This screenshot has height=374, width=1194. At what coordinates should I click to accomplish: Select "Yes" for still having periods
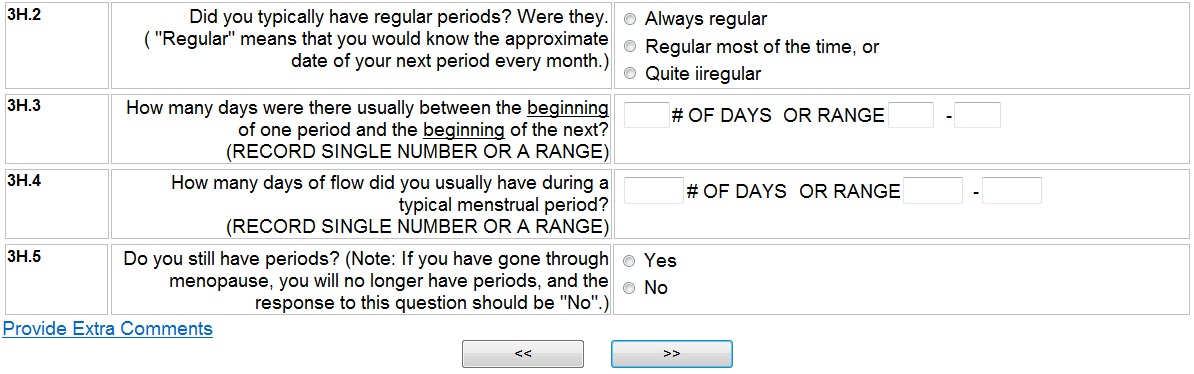click(630, 261)
